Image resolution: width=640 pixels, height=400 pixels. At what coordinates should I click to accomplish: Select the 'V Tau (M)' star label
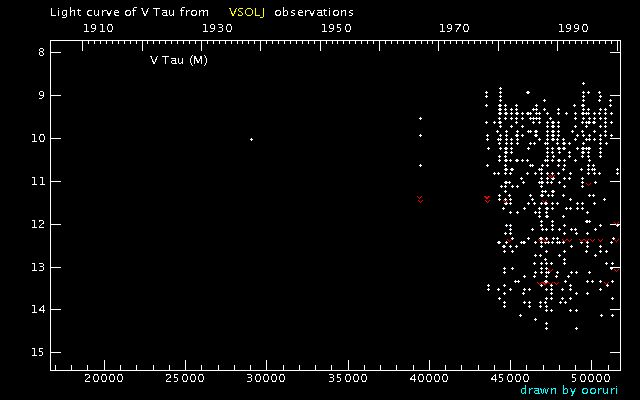pos(179,60)
